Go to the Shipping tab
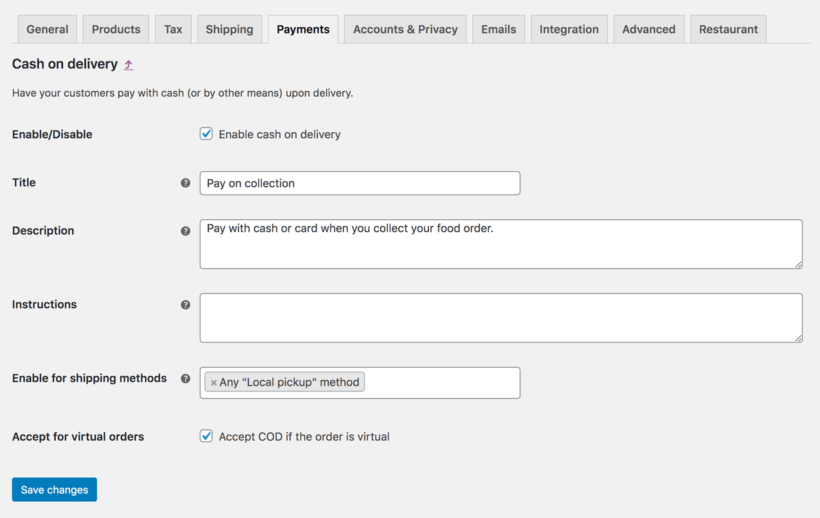The width and height of the screenshot is (820, 518). pos(230,29)
